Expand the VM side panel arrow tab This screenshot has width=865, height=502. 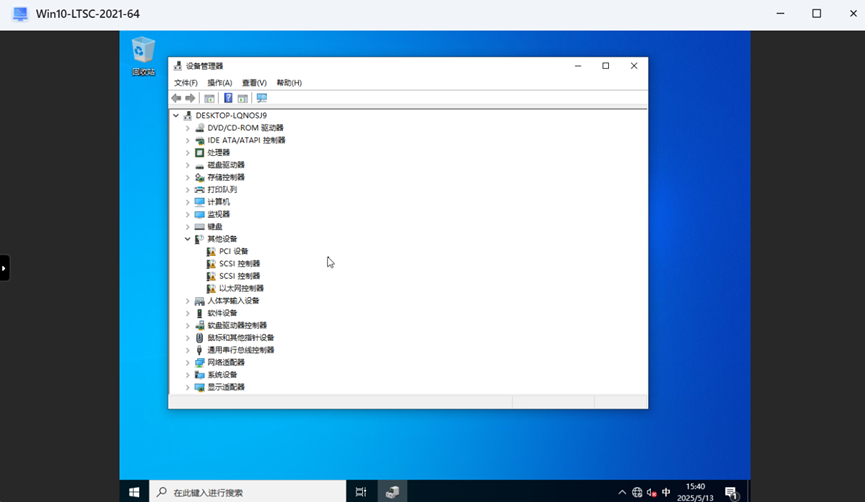(4, 268)
